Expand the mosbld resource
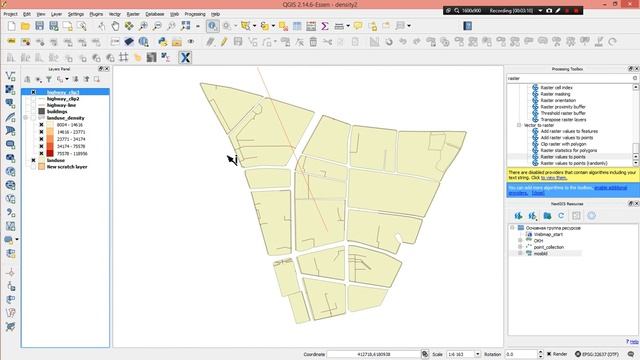The height and width of the screenshot is (360, 640). [x=520, y=253]
